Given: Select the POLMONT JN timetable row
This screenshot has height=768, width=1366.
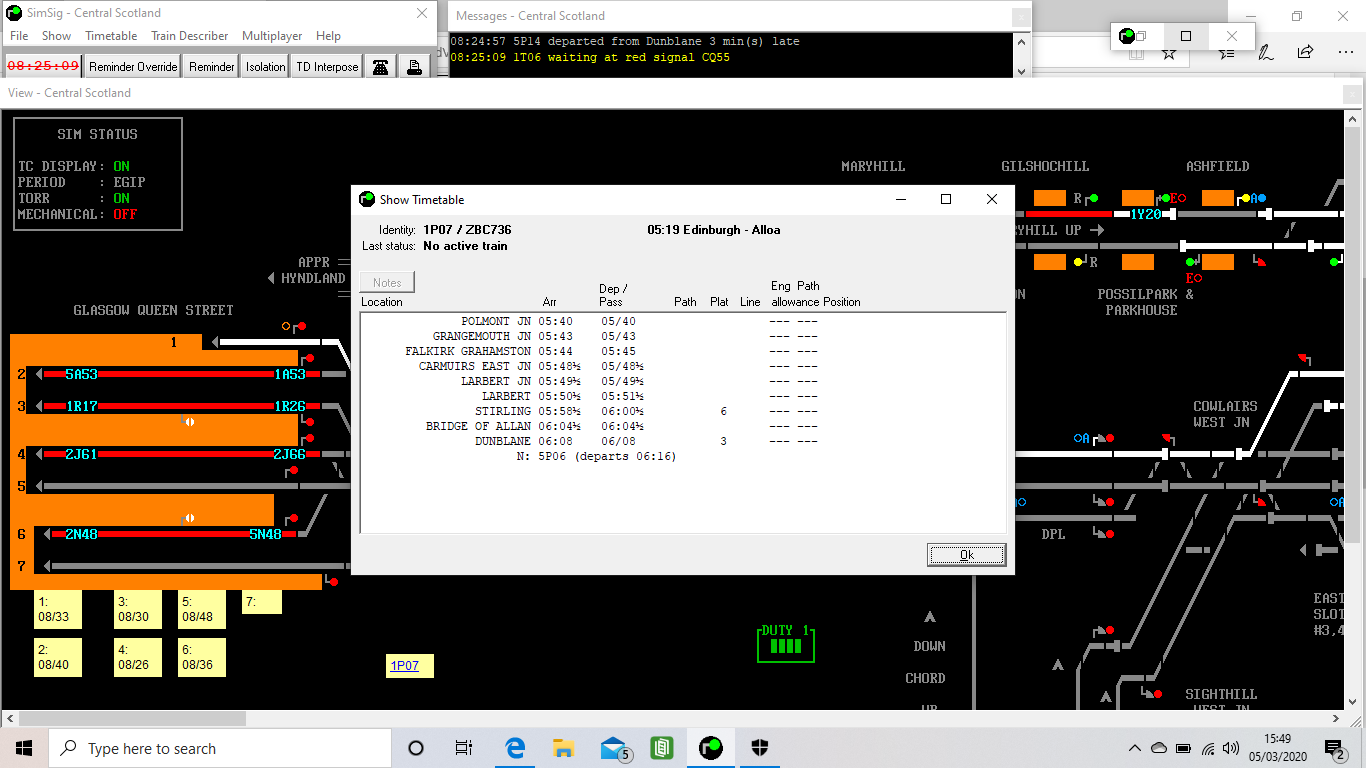Looking at the screenshot, I should coord(683,321).
